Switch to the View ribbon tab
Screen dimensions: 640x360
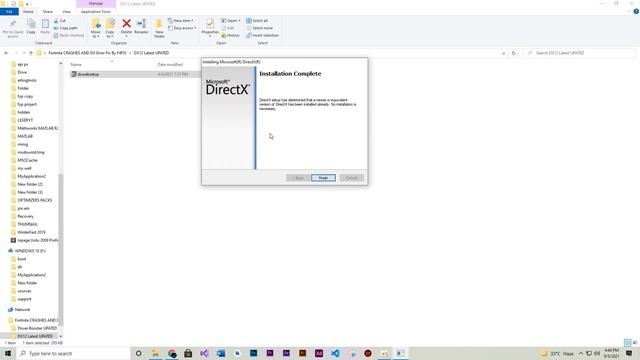66,12
